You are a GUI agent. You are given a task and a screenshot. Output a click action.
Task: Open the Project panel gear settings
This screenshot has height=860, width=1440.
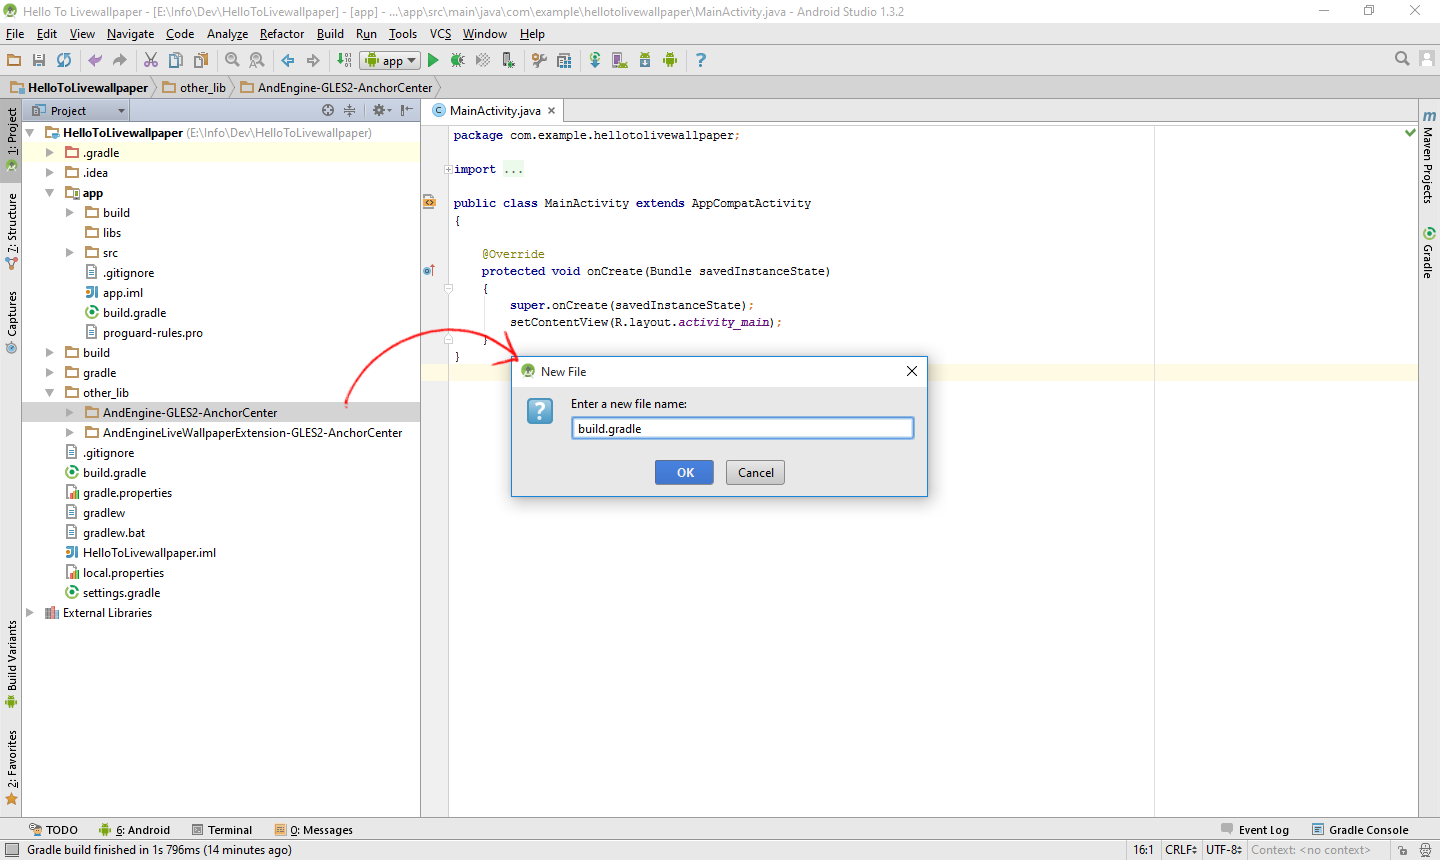[x=381, y=110]
